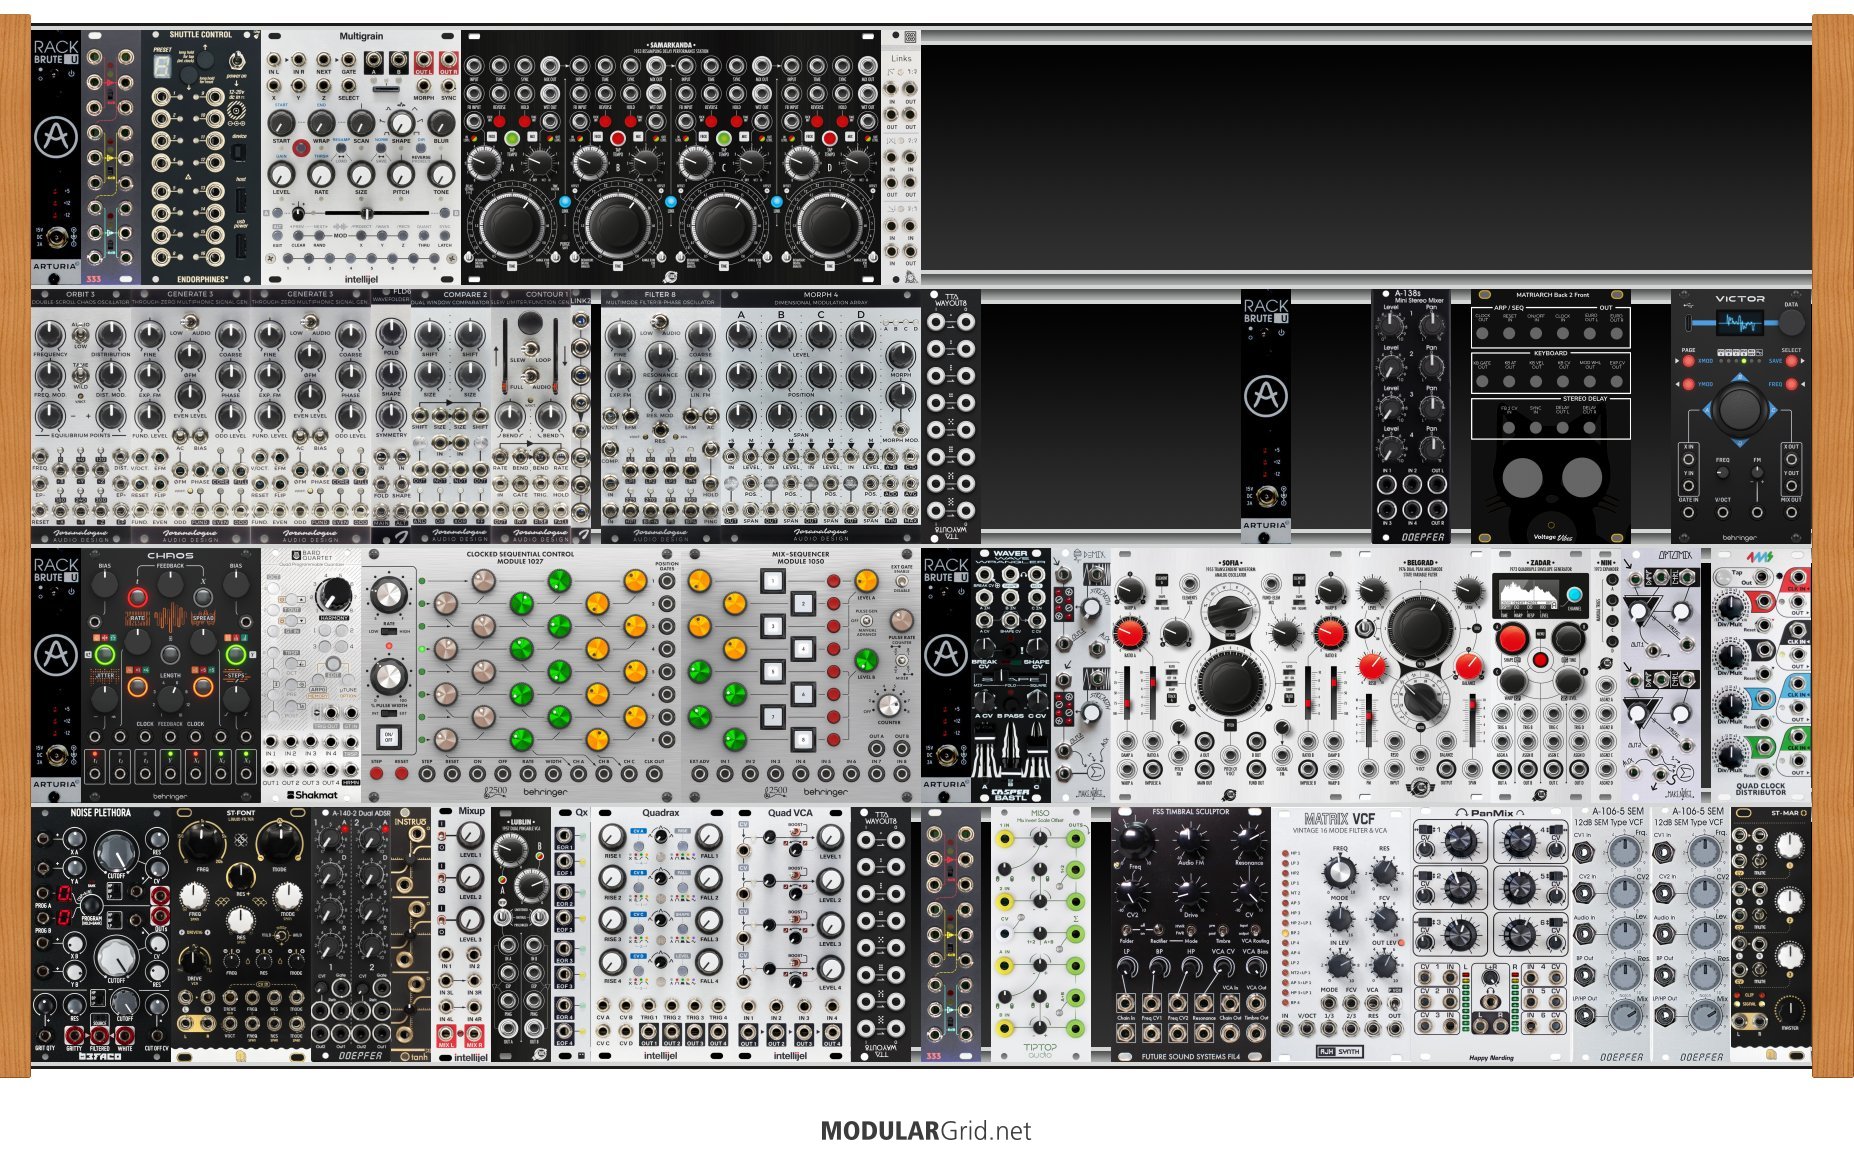Push step button 4 on Mix-Sequencer 1050
1854x1152 pixels.
(802, 649)
